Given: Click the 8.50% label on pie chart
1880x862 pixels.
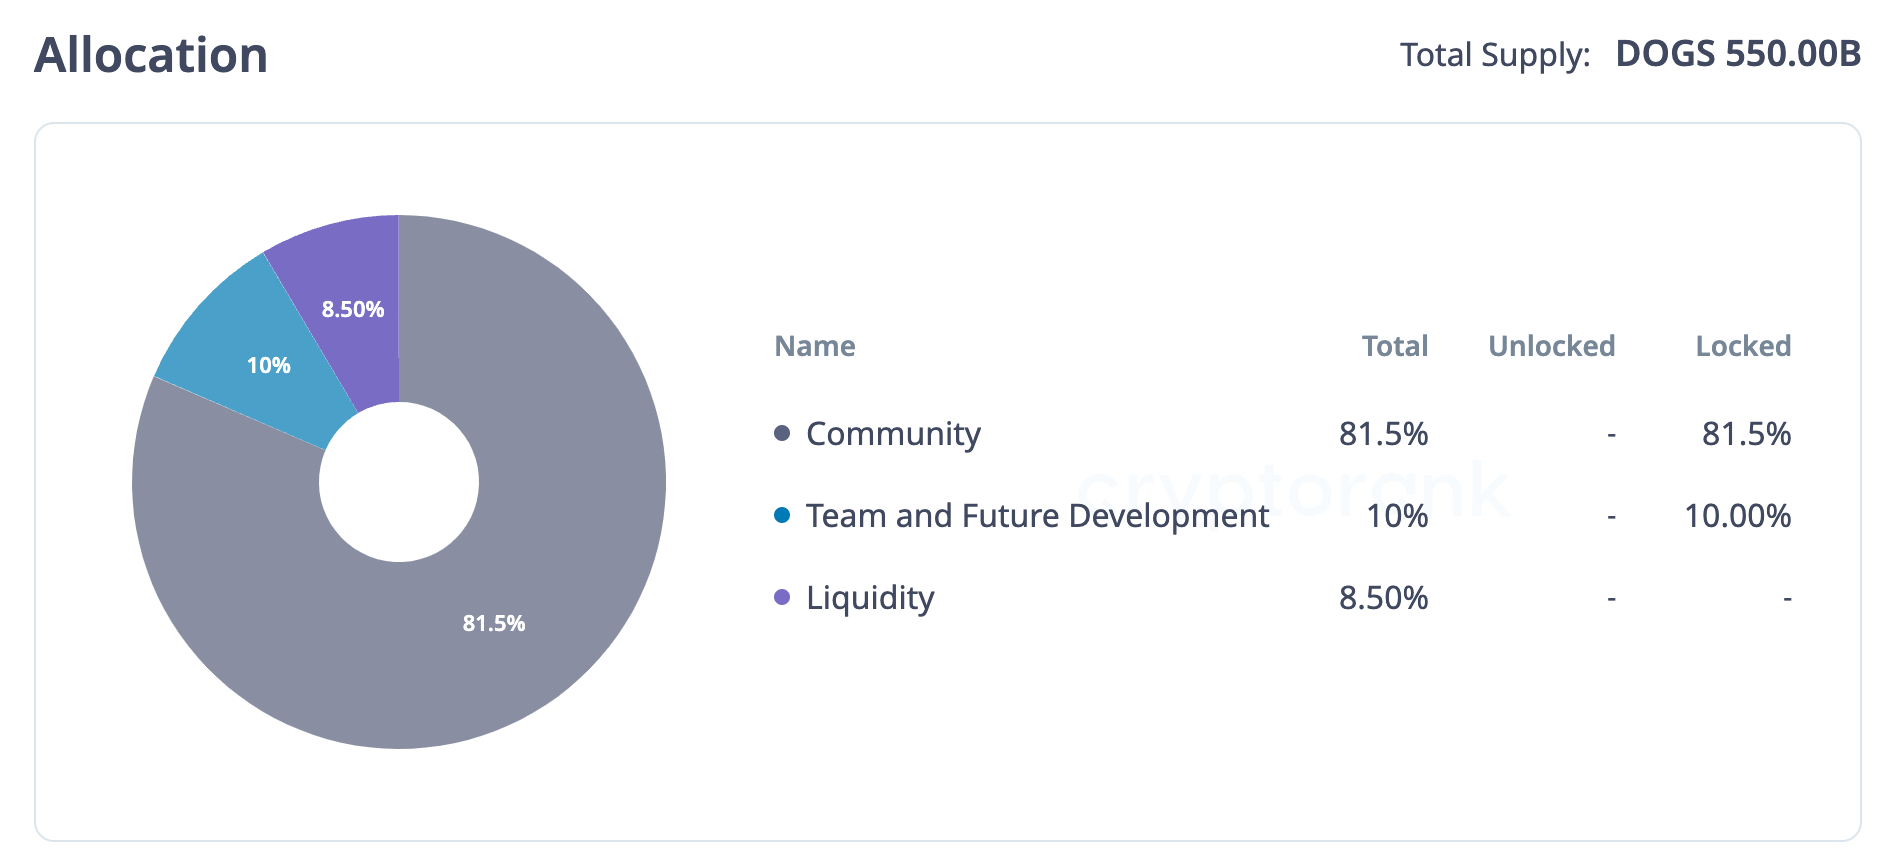Looking at the screenshot, I should pyautogui.click(x=353, y=309).
